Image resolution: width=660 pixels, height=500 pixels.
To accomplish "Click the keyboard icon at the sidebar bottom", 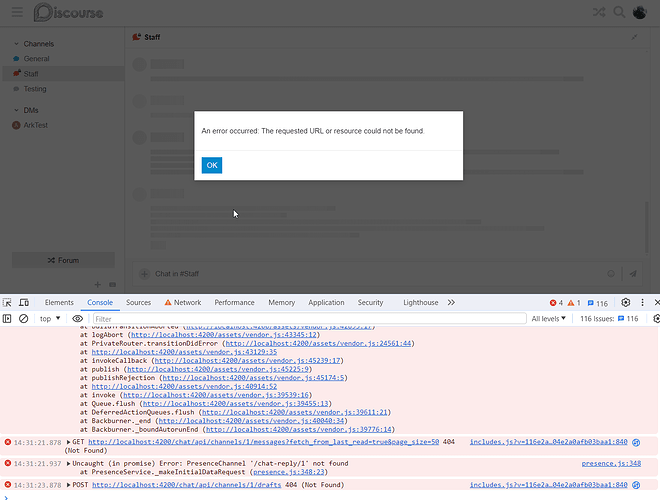I will (x=112, y=285).
